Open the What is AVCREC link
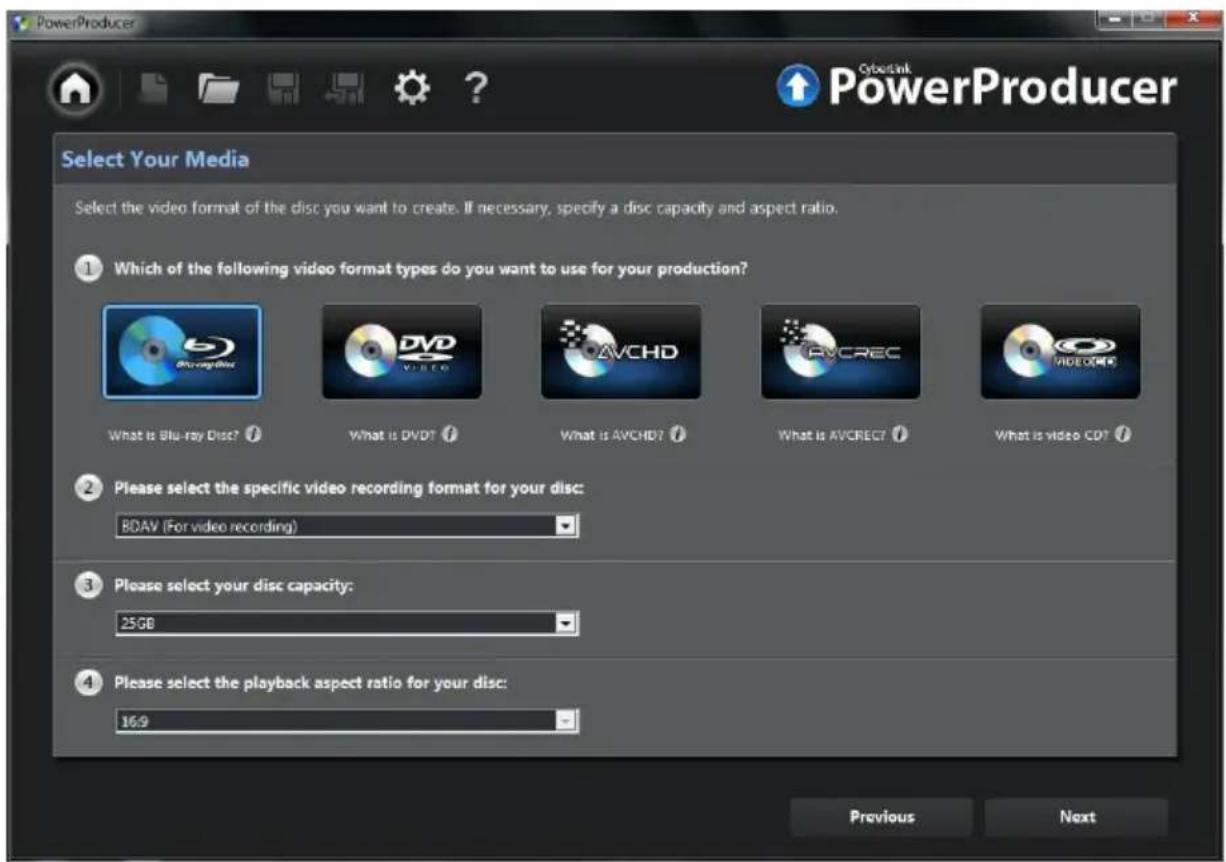Viewport: 1226px width, 862px height. click(833, 436)
